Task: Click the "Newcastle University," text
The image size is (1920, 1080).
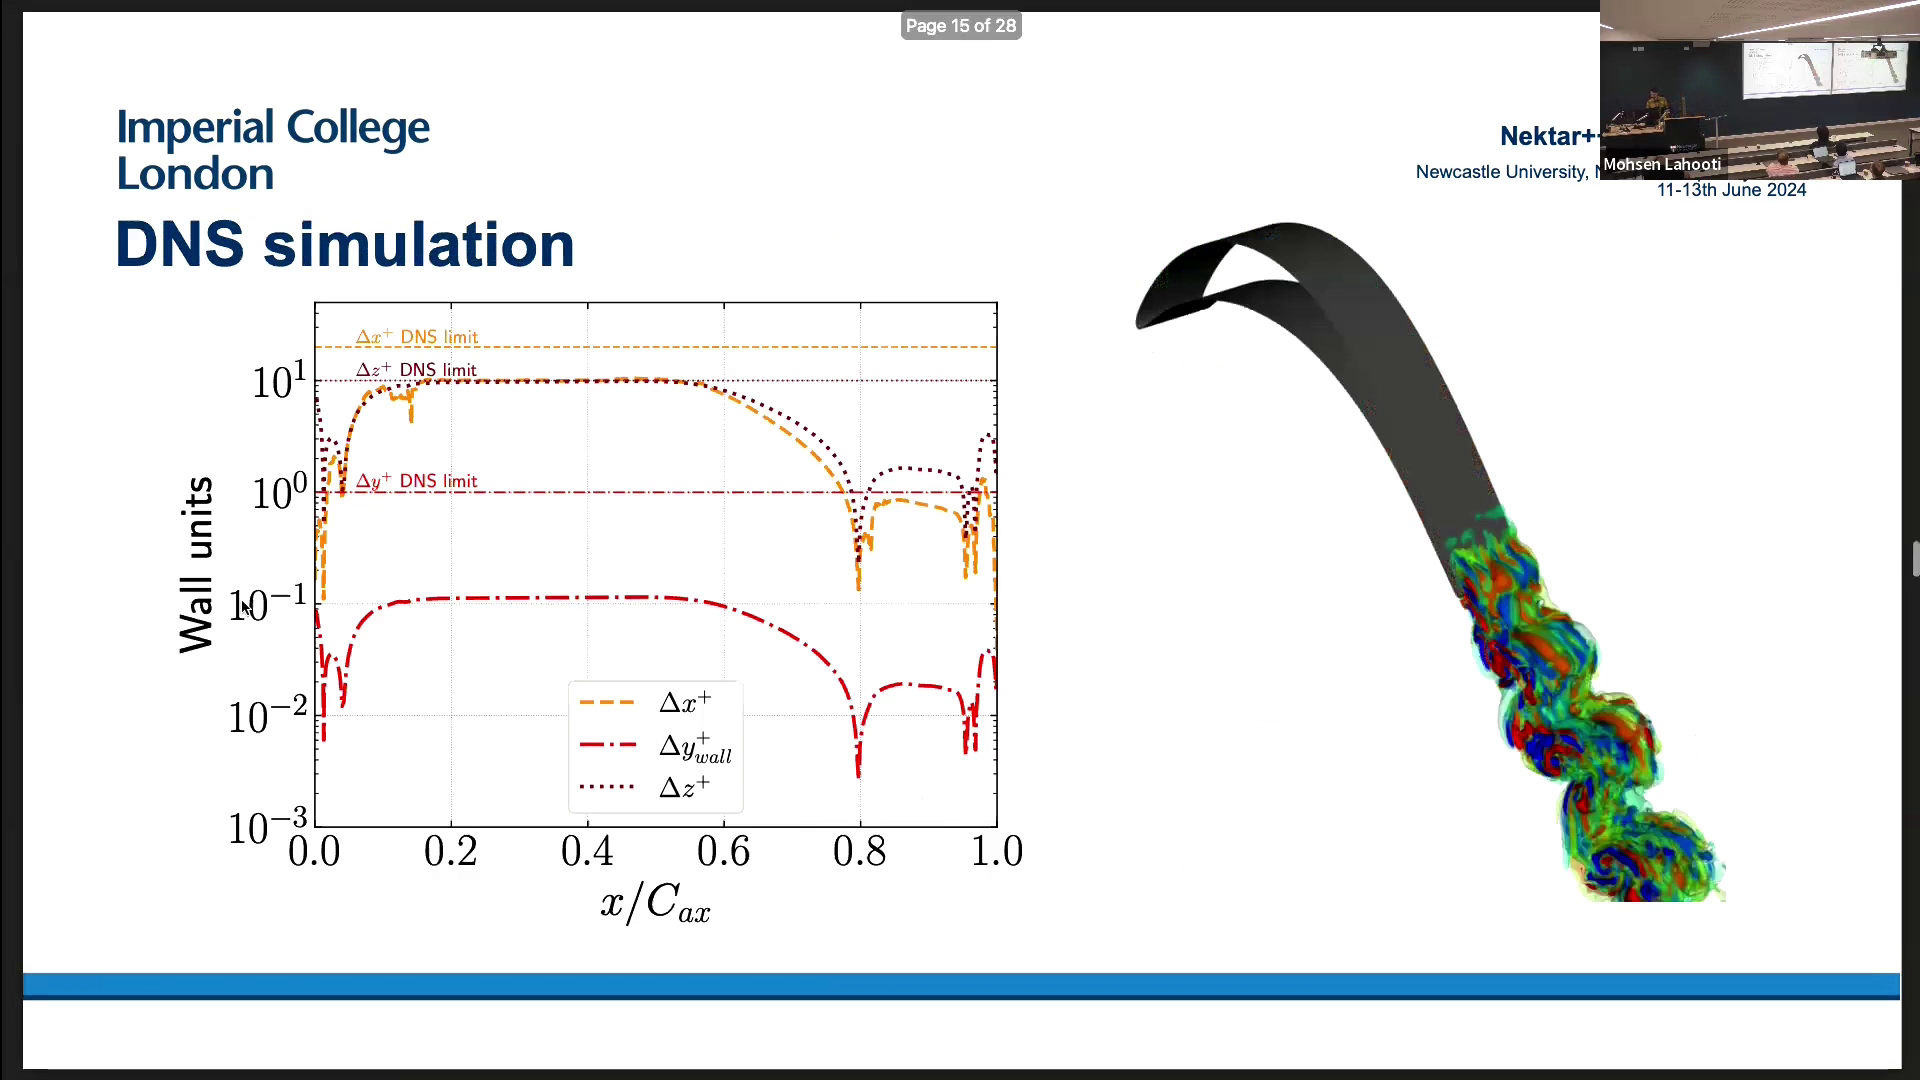Action: pos(1501,172)
